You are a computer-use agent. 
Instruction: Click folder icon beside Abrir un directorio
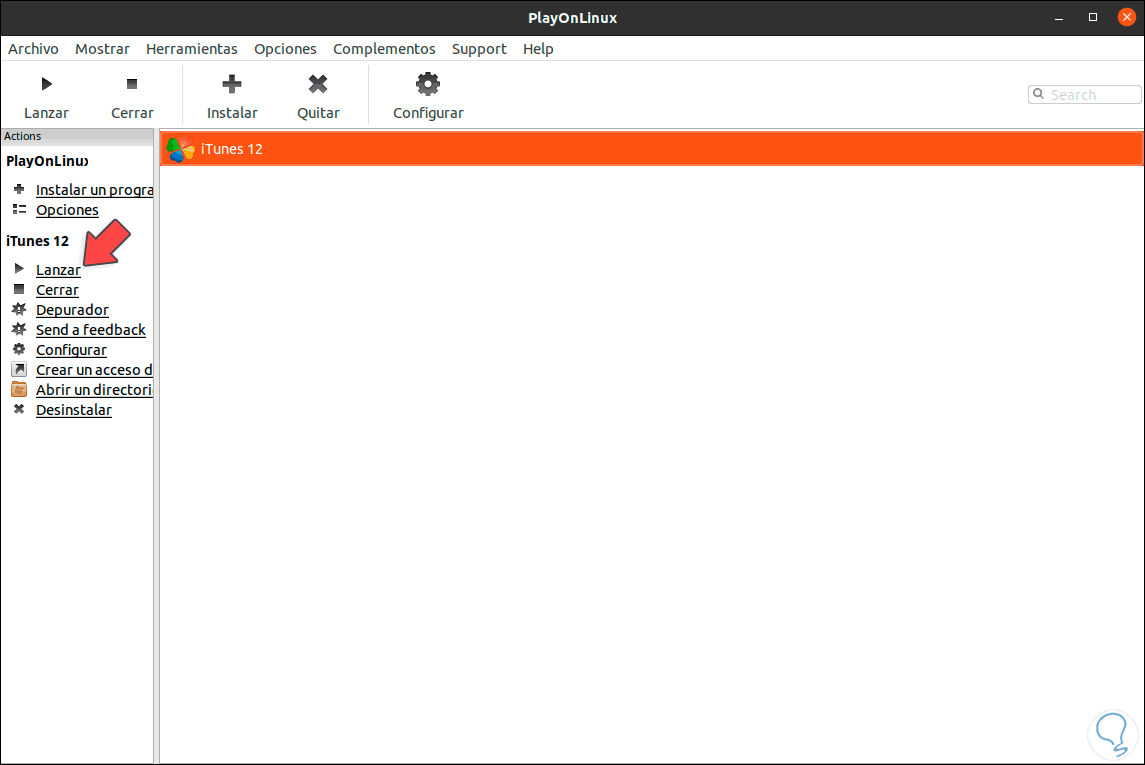(x=19, y=389)
